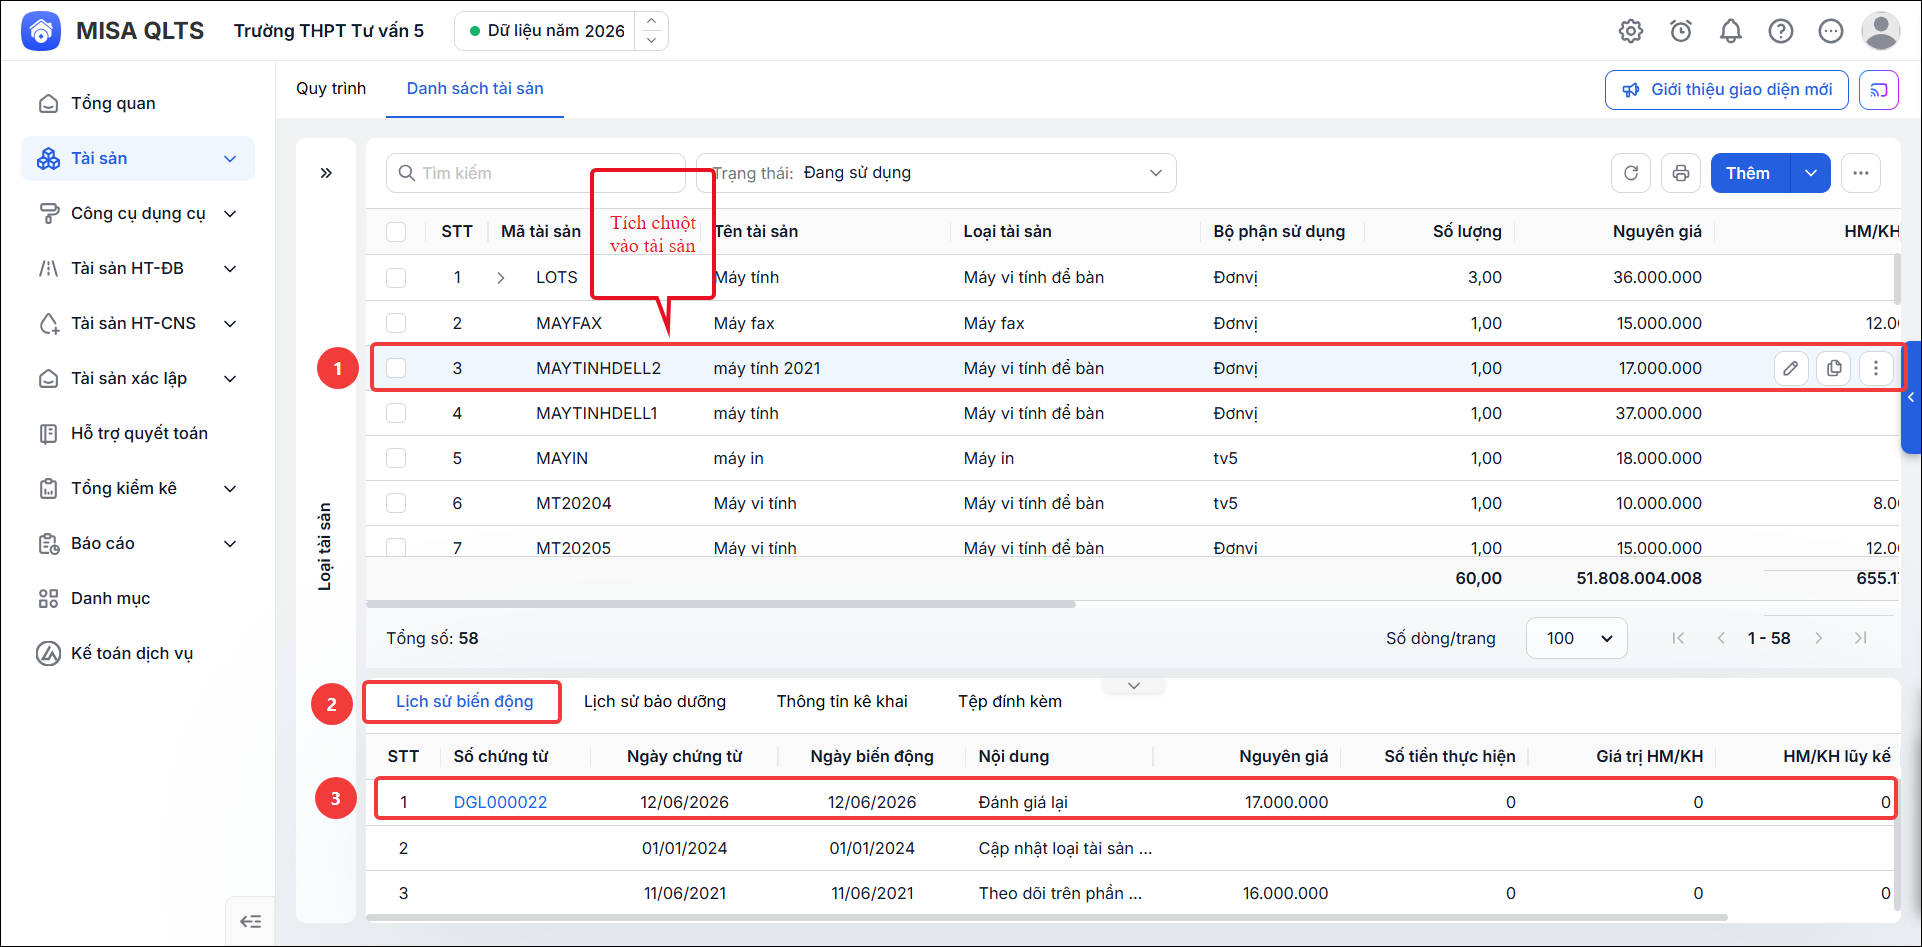This screenshot has height=947, width=1922.
Task: Expand the Tài sản HT-CNS menu
Action: pyautogui.click(x=230, y=324)
